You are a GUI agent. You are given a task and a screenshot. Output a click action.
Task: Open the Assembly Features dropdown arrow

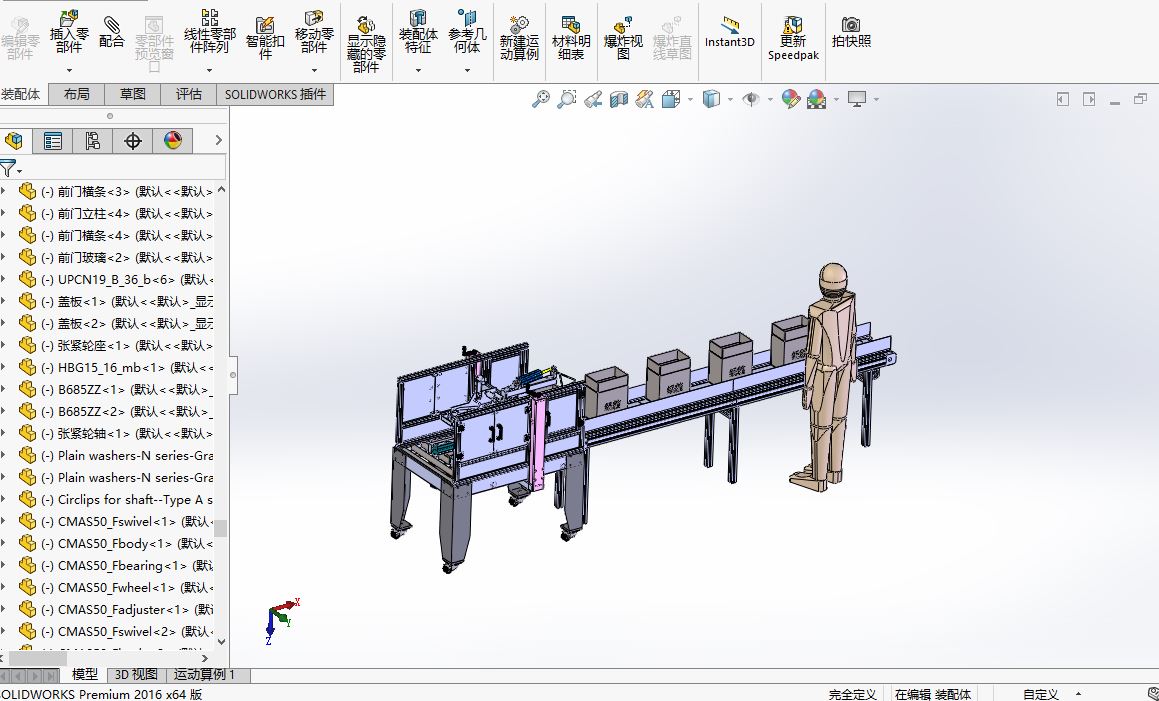pyautogui.click(x=418, y=70)
